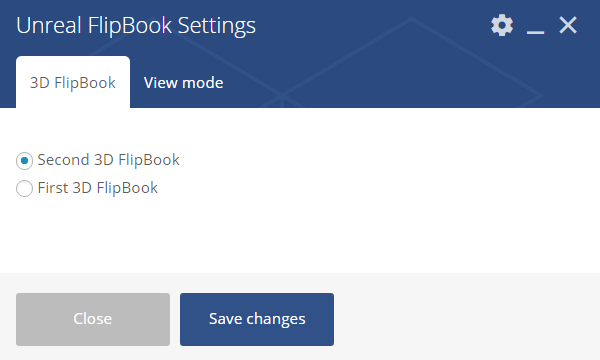Viewport: 600px width, 360px height.
Task: Open the 3D FlipBook tab
Action: [73, 82]
